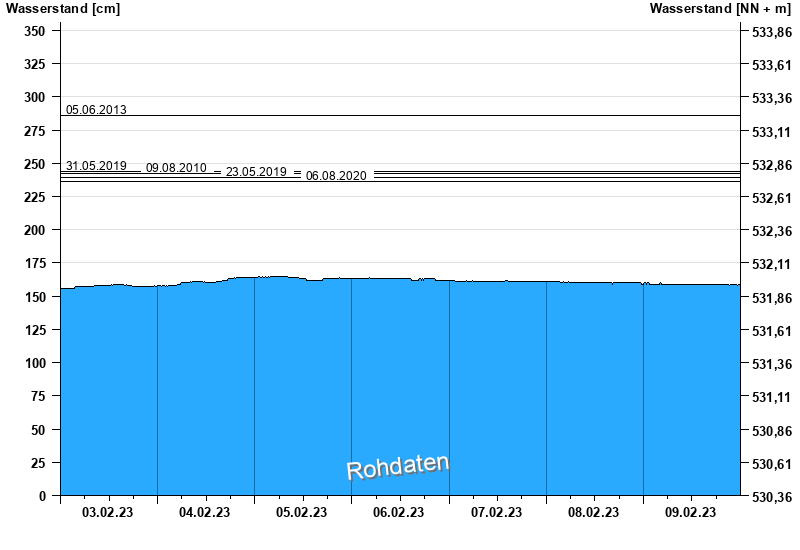Click the 07.02.23 date label
The height and width of the screenshot is (550, 800).
click(x=496, y=513)
